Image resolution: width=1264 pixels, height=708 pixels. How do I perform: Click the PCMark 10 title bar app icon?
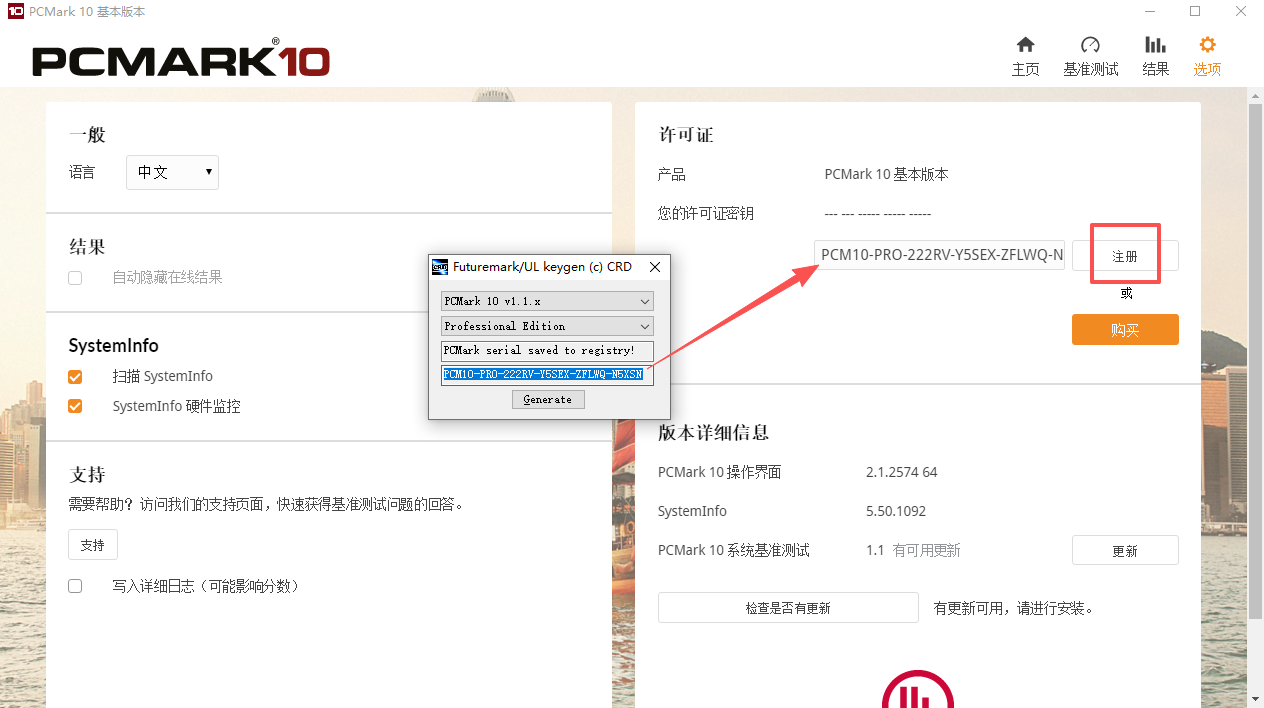(x=15, y=12)
